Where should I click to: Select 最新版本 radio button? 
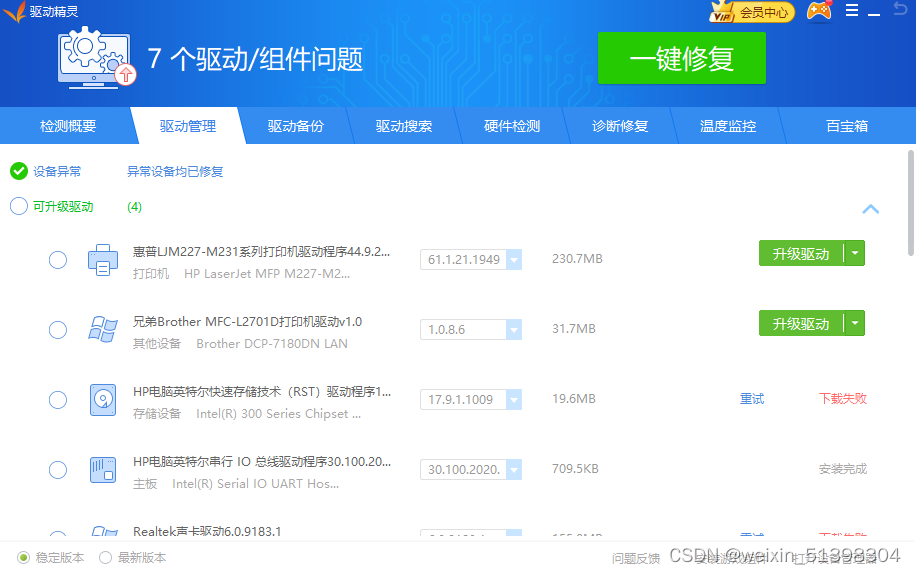[105, 558]
